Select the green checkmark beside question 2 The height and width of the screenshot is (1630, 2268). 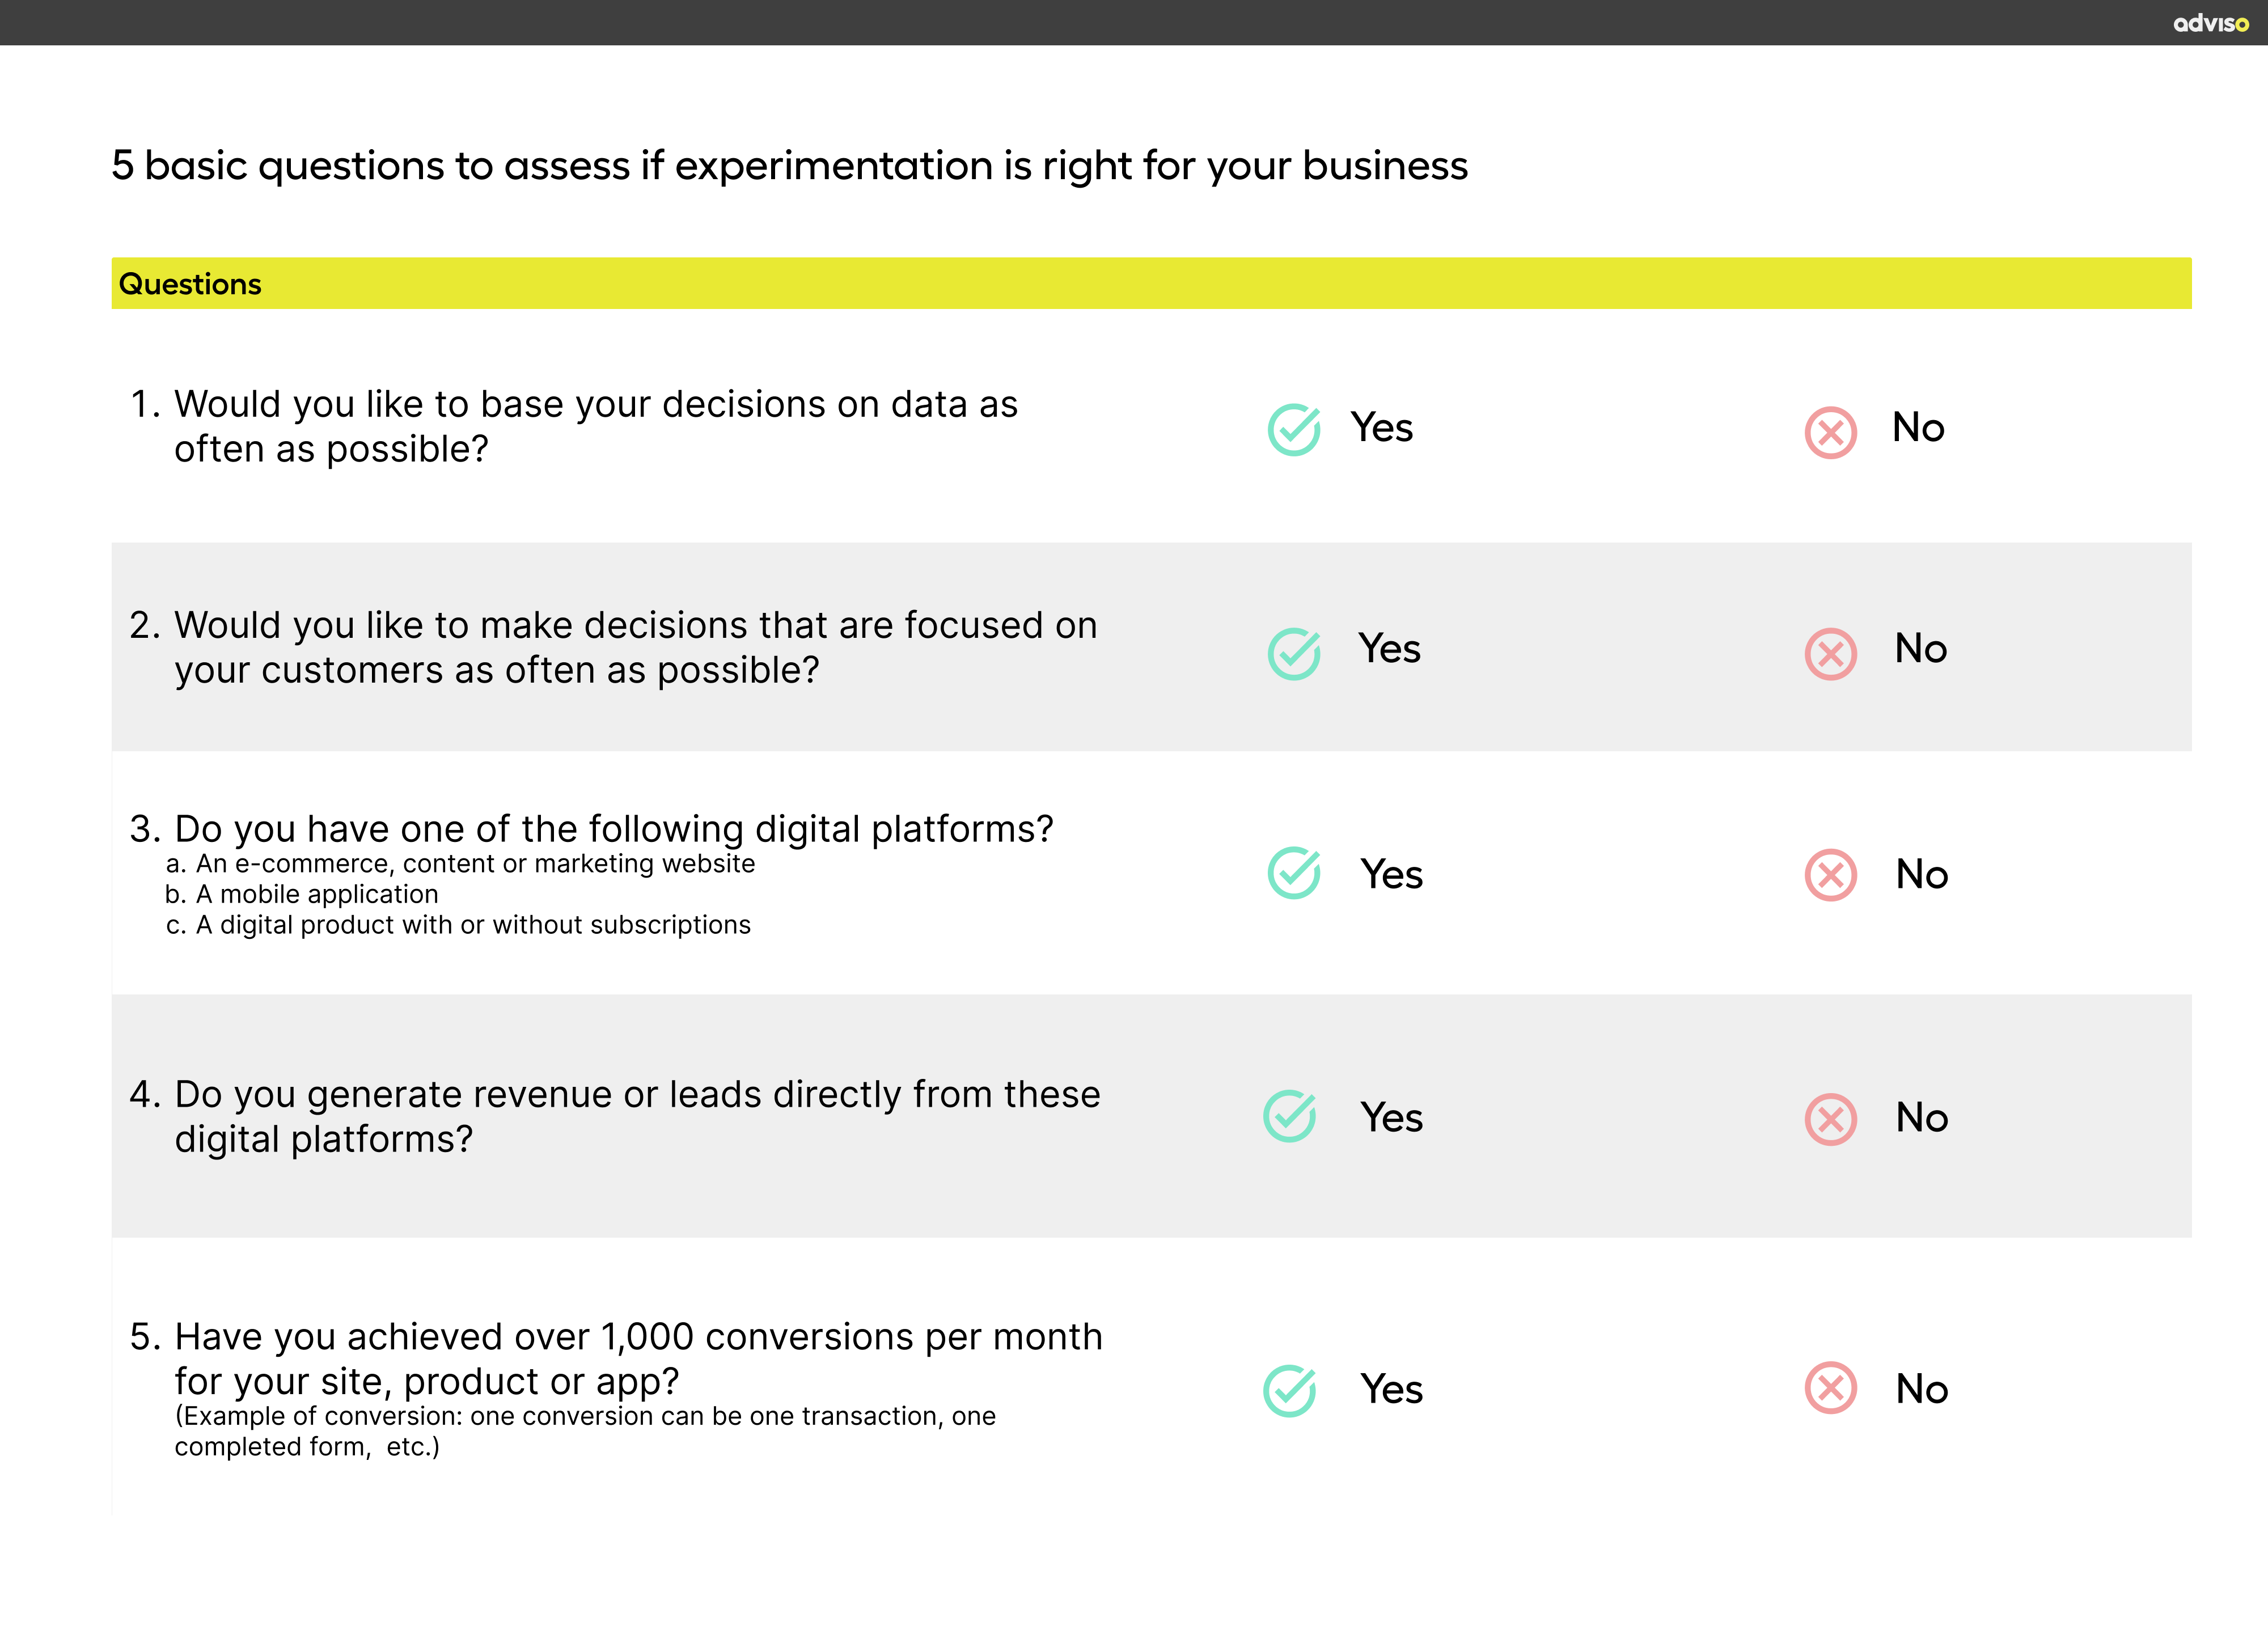click(x=1294, y=653)
